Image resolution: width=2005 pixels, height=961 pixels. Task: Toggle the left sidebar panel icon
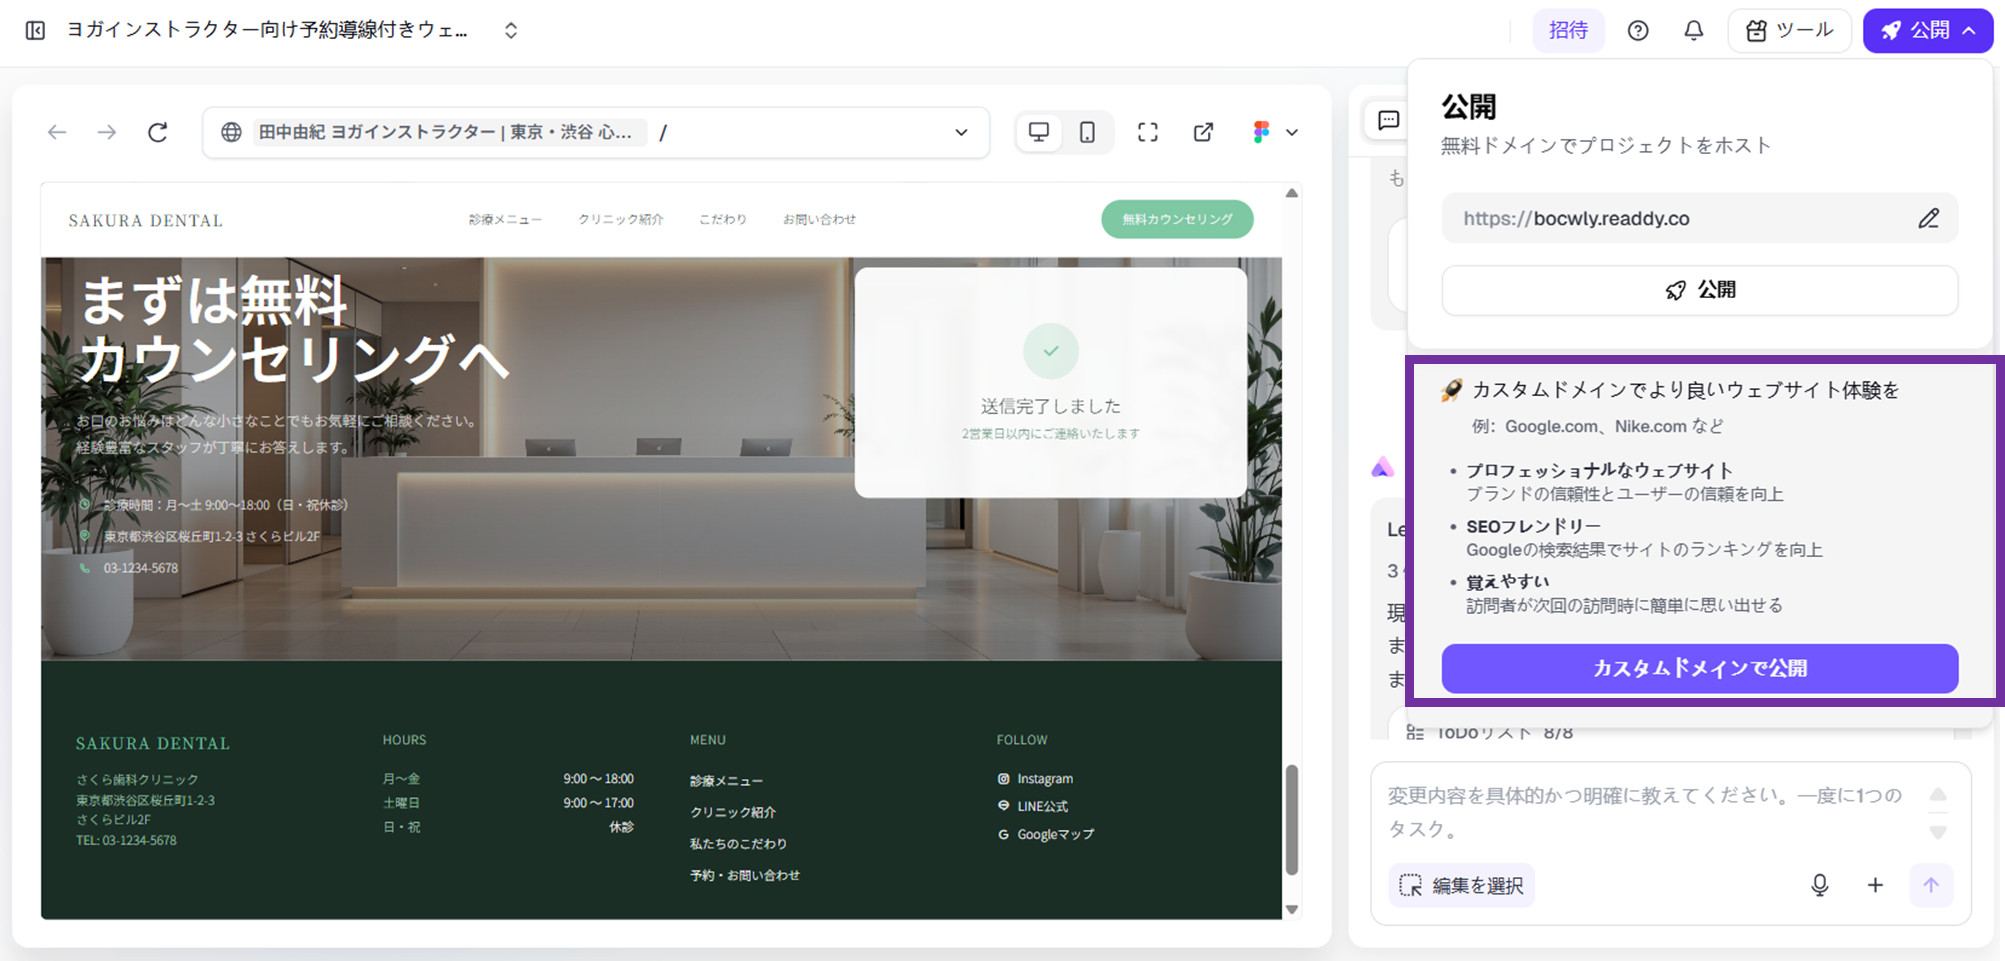pos(35,30)
